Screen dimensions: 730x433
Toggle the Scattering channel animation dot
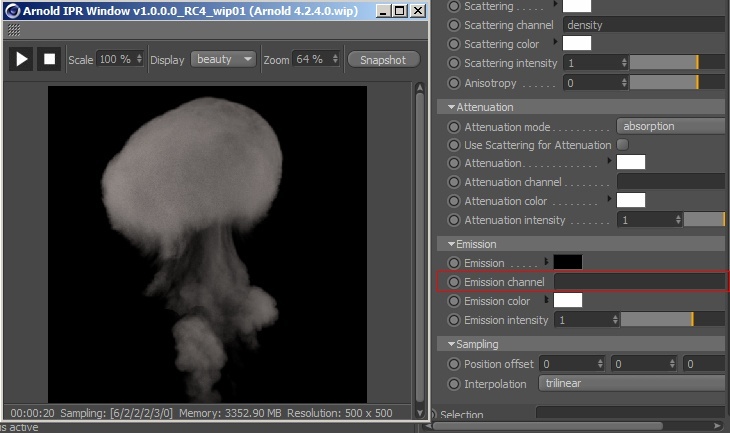[453, 25]
